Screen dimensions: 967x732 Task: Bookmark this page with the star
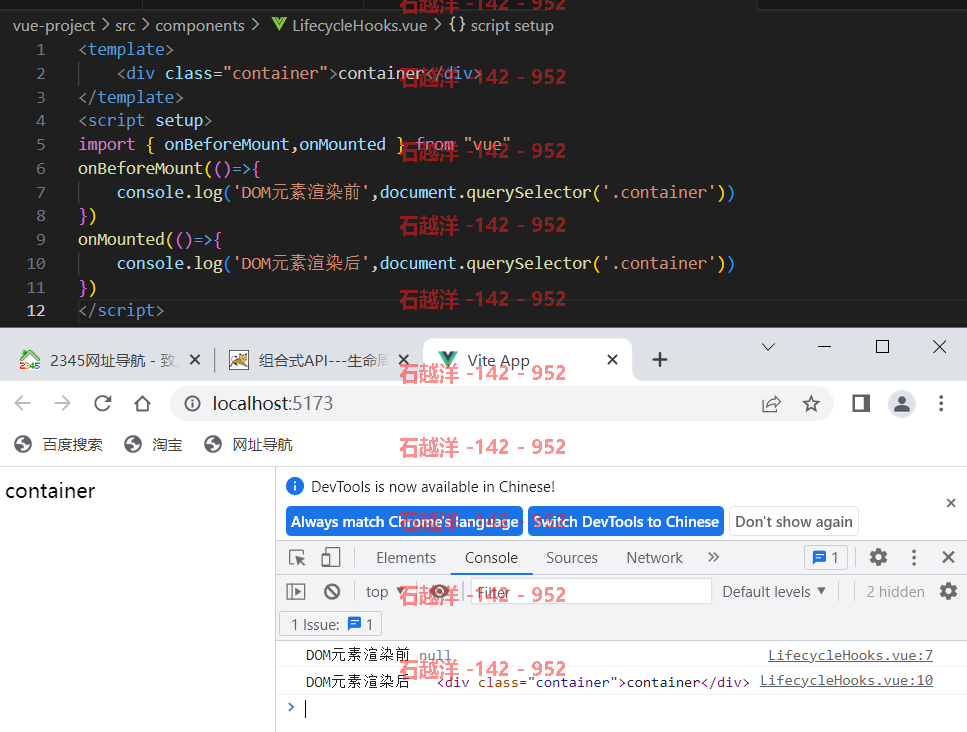(811, 404)
